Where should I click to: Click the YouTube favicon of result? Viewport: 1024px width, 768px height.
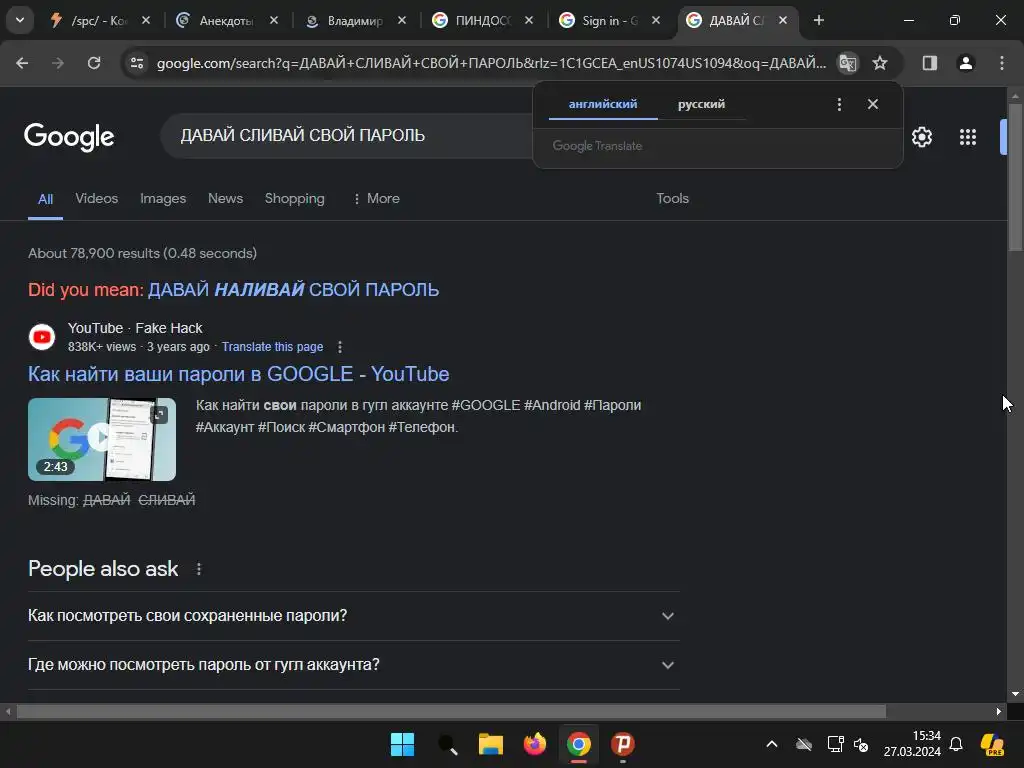[42, 337]
